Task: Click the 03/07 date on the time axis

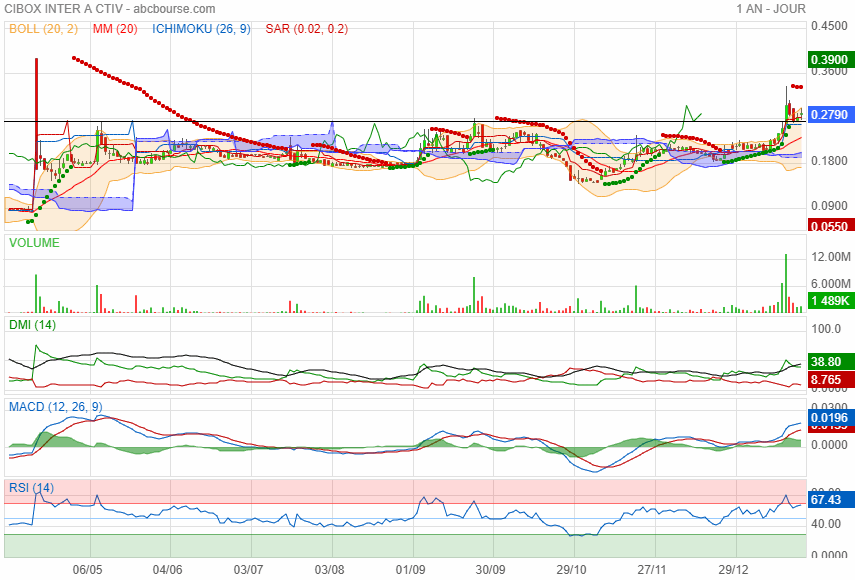Action: pos(249,570)
